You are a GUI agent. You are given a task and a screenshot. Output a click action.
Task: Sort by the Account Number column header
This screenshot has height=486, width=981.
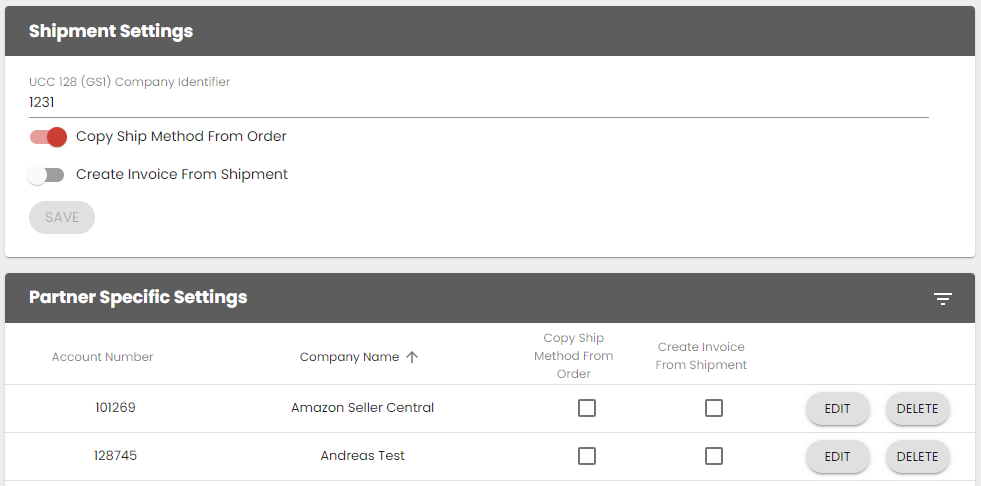point(102,357)
